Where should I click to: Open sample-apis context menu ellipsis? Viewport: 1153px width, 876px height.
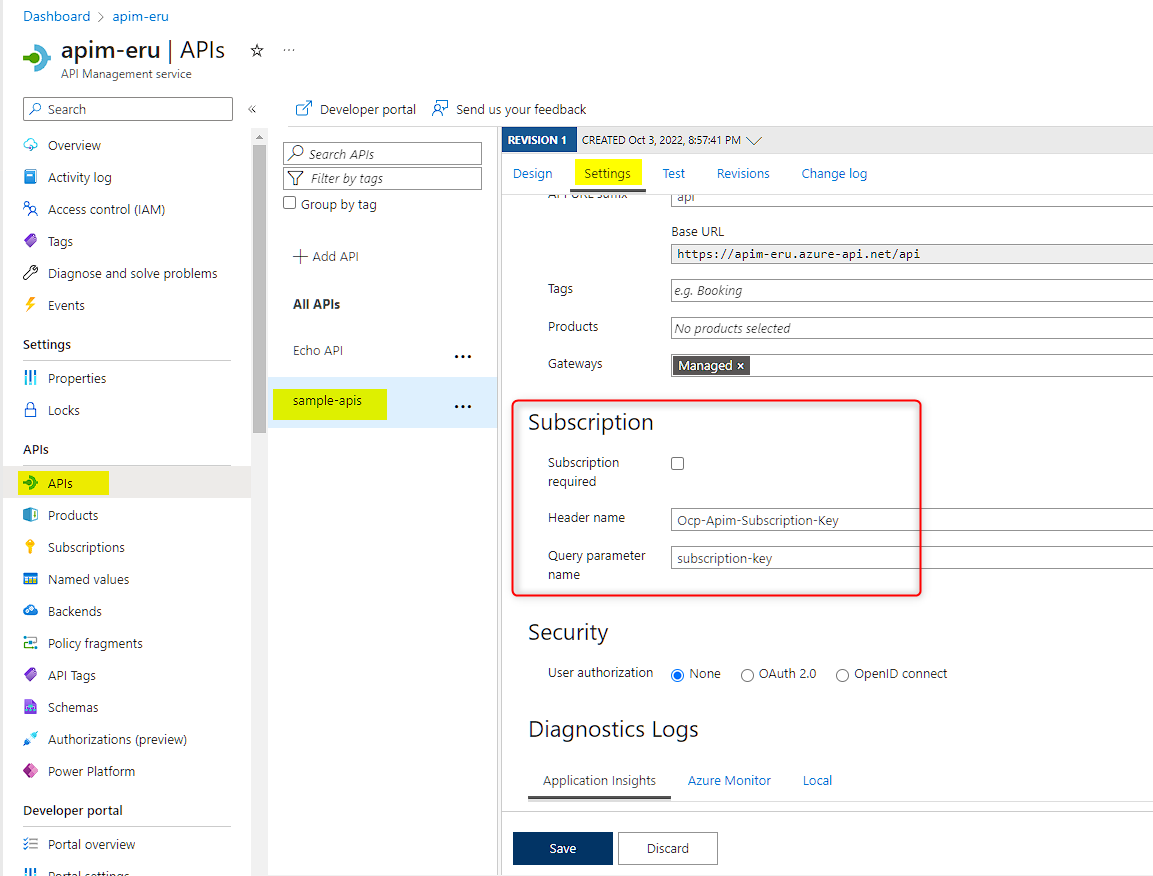click(x=463, y=407)
